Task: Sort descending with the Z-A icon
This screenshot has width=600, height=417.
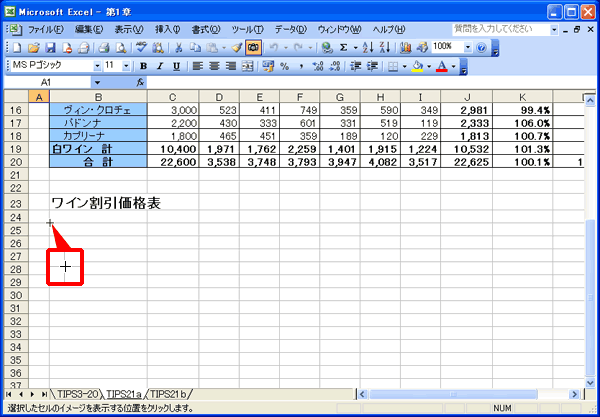Action: 385,47
